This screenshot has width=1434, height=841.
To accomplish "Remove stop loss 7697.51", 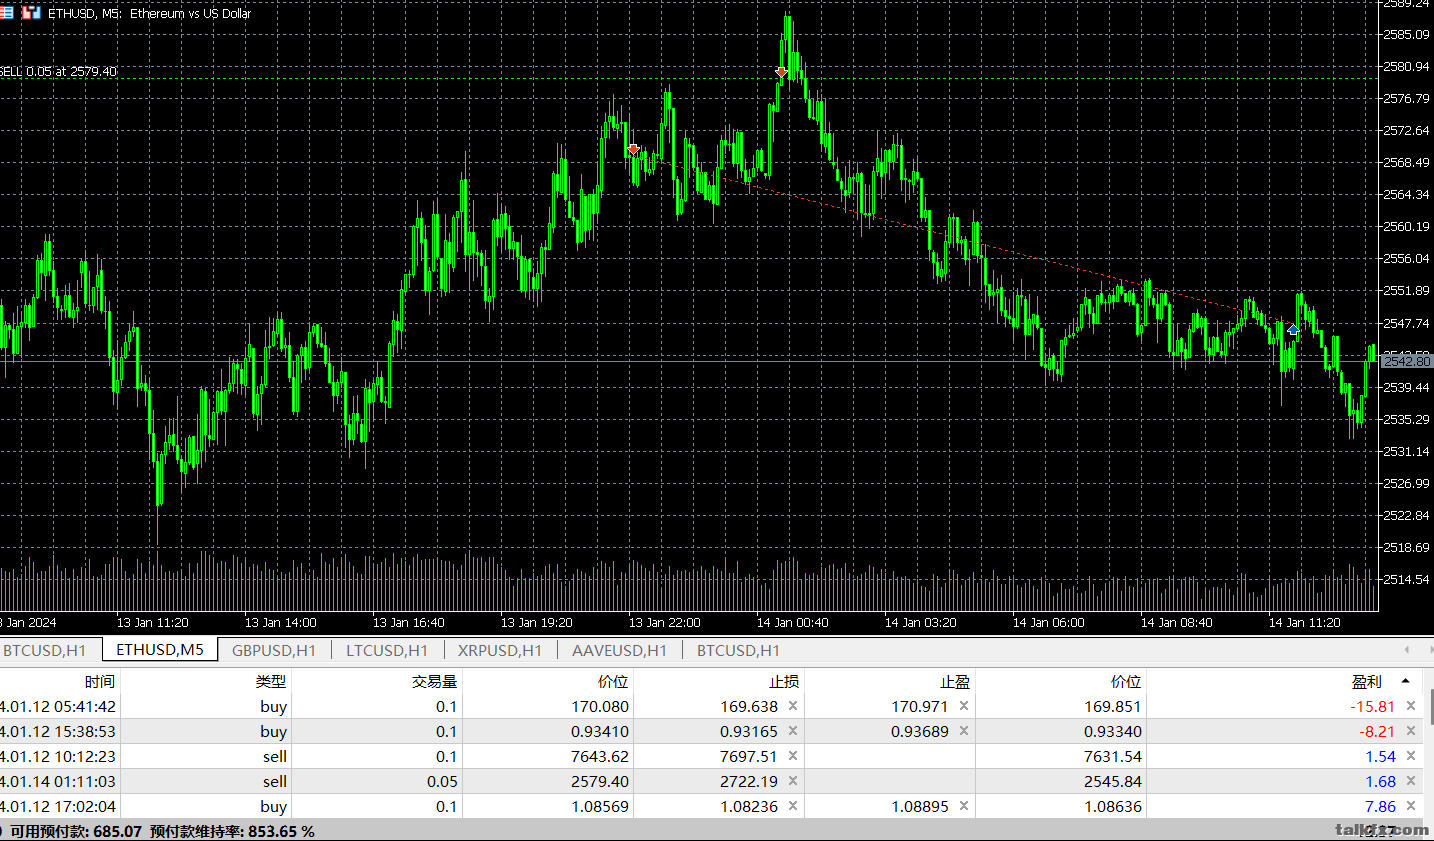I will pos(793,756).
